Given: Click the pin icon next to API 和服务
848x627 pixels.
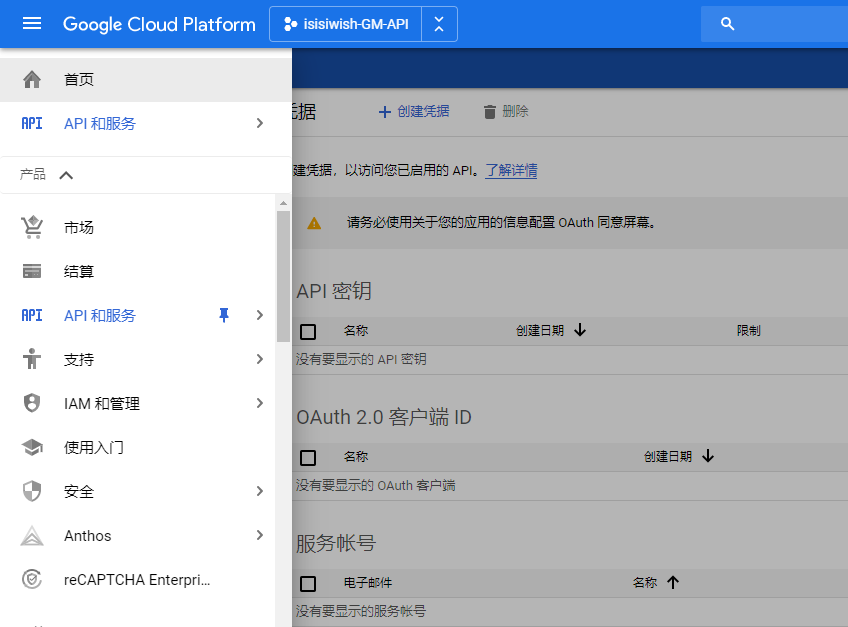Looking at the screenshot, I should coord(224,315).
